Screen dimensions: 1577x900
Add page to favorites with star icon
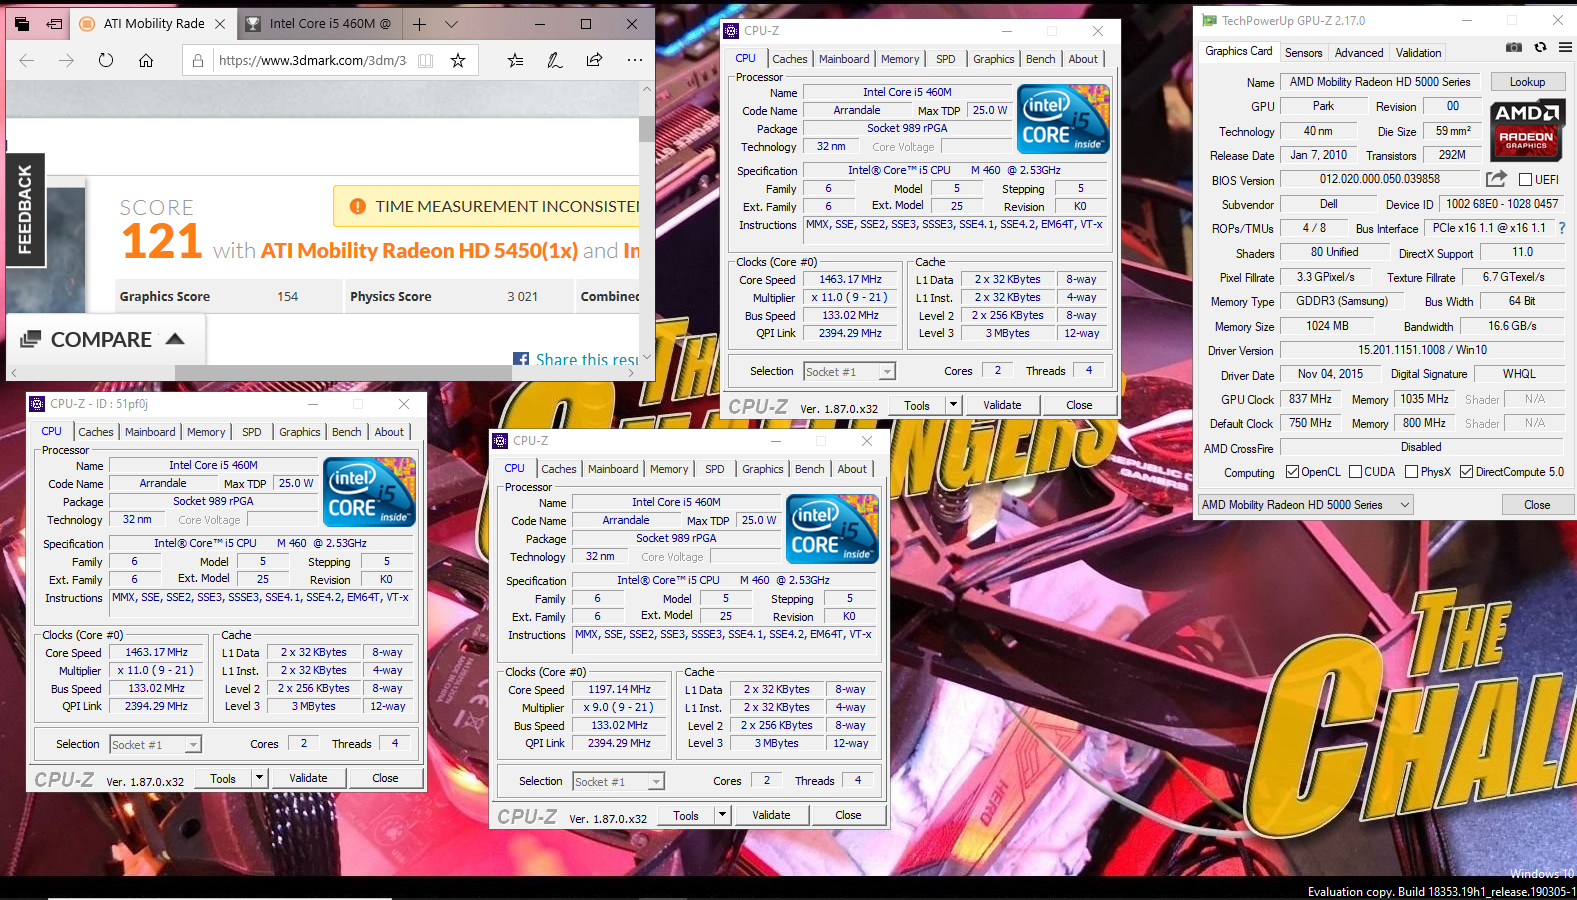458,60
